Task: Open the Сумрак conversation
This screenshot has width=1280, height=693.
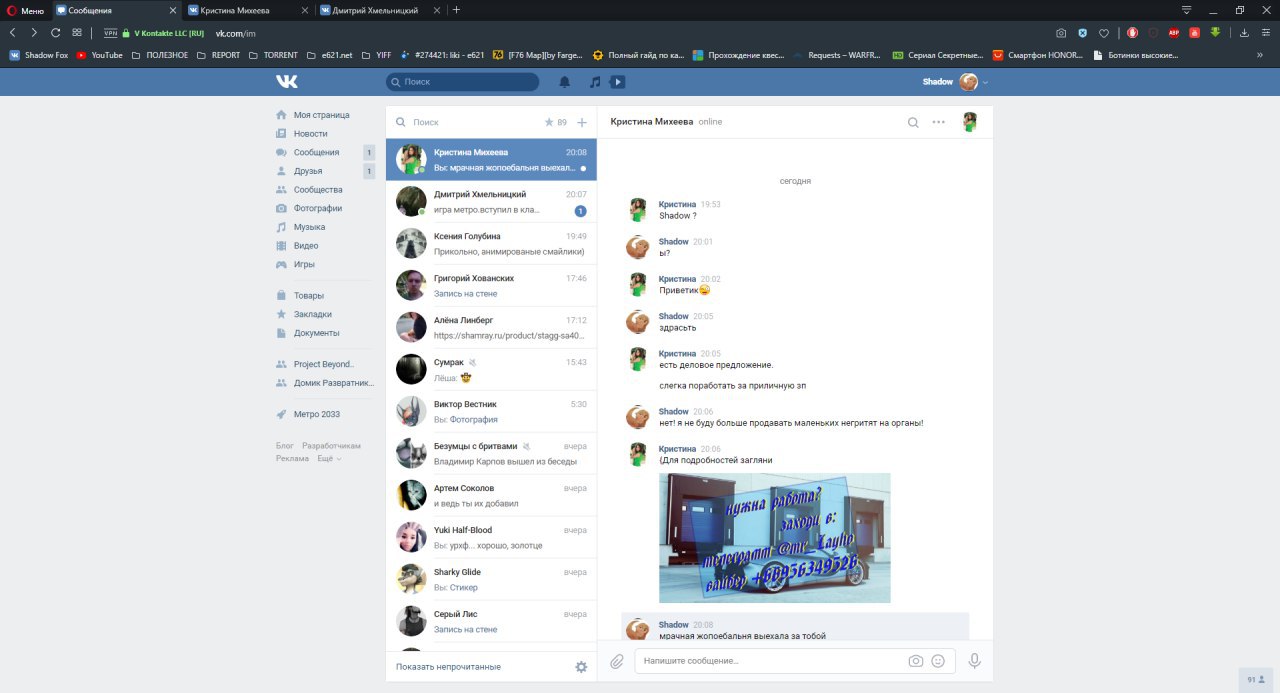Action: pyautogui.click(x=491, y=369)
